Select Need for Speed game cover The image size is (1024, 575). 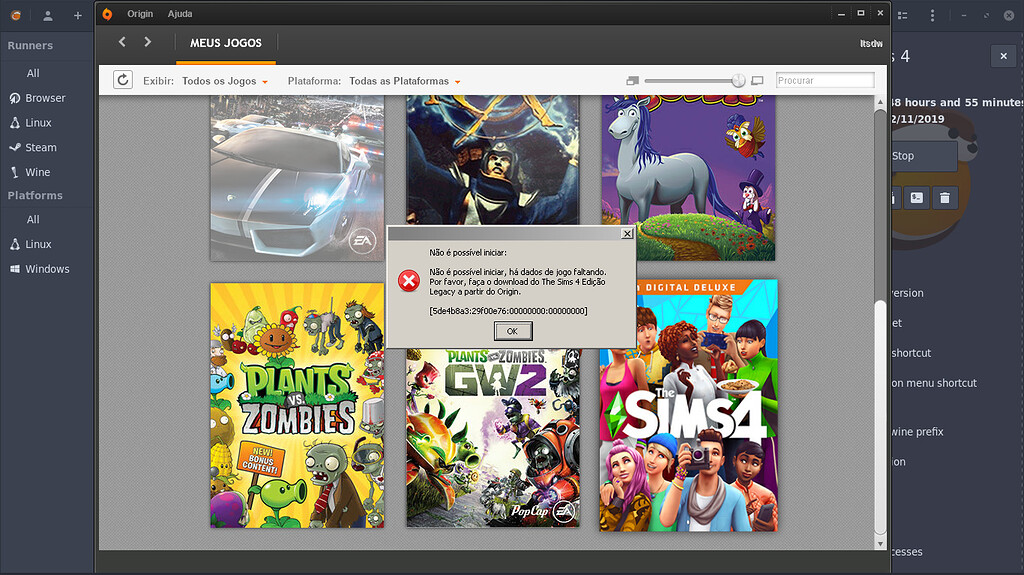click(297, 178)
